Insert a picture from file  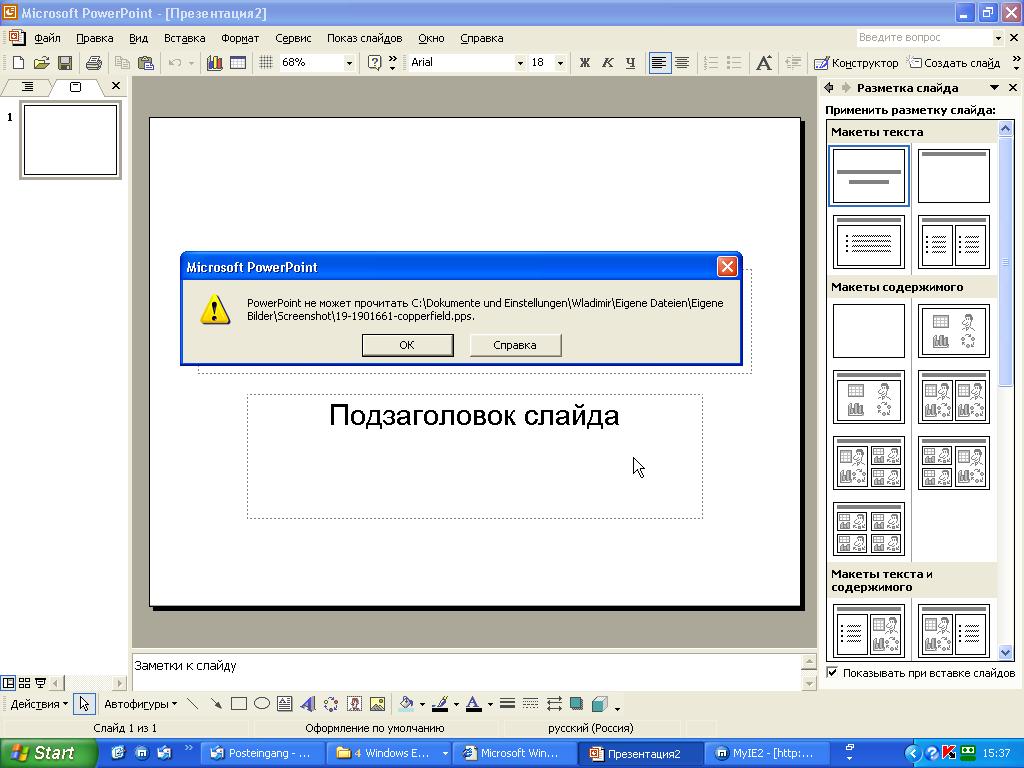tap(377, 703)
